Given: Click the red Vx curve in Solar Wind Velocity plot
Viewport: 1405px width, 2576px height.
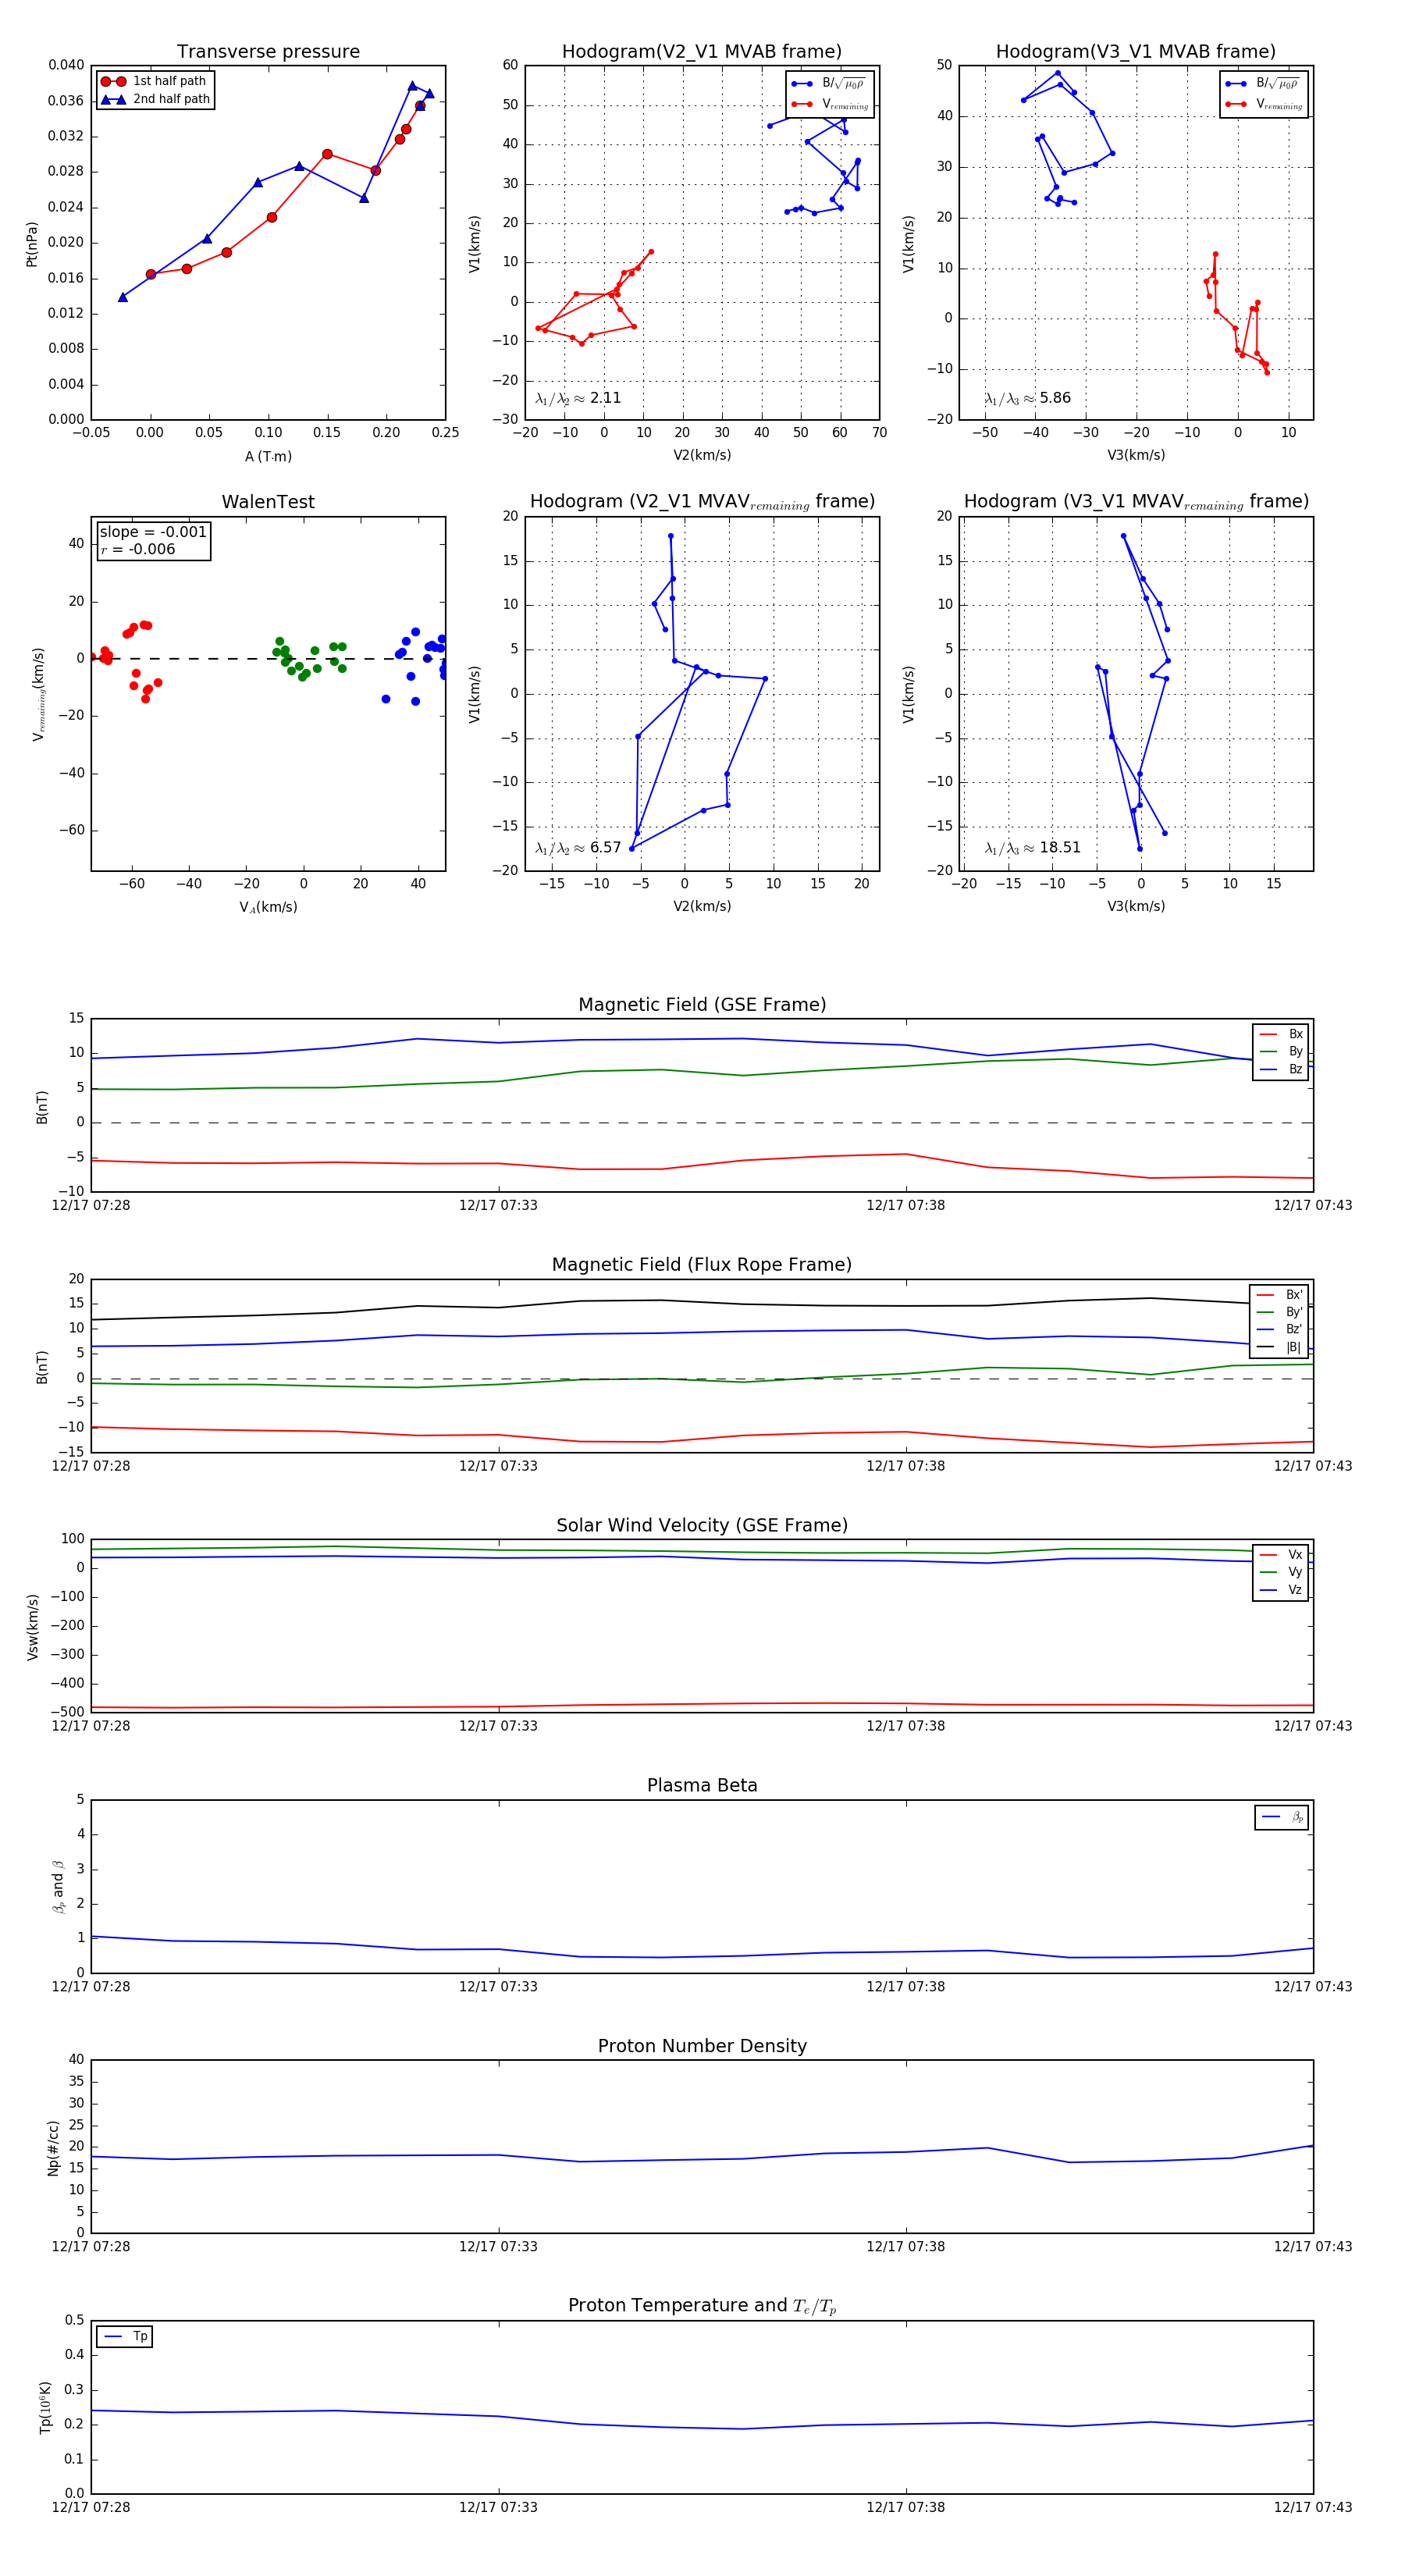Looking at the screenshot, I should tap(702, 1704).
